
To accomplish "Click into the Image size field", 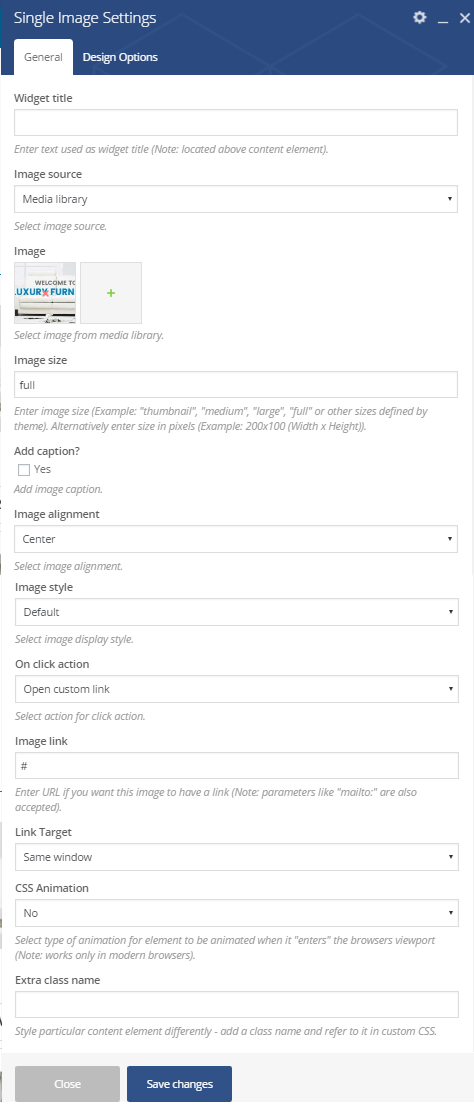I will pos(236,385).
